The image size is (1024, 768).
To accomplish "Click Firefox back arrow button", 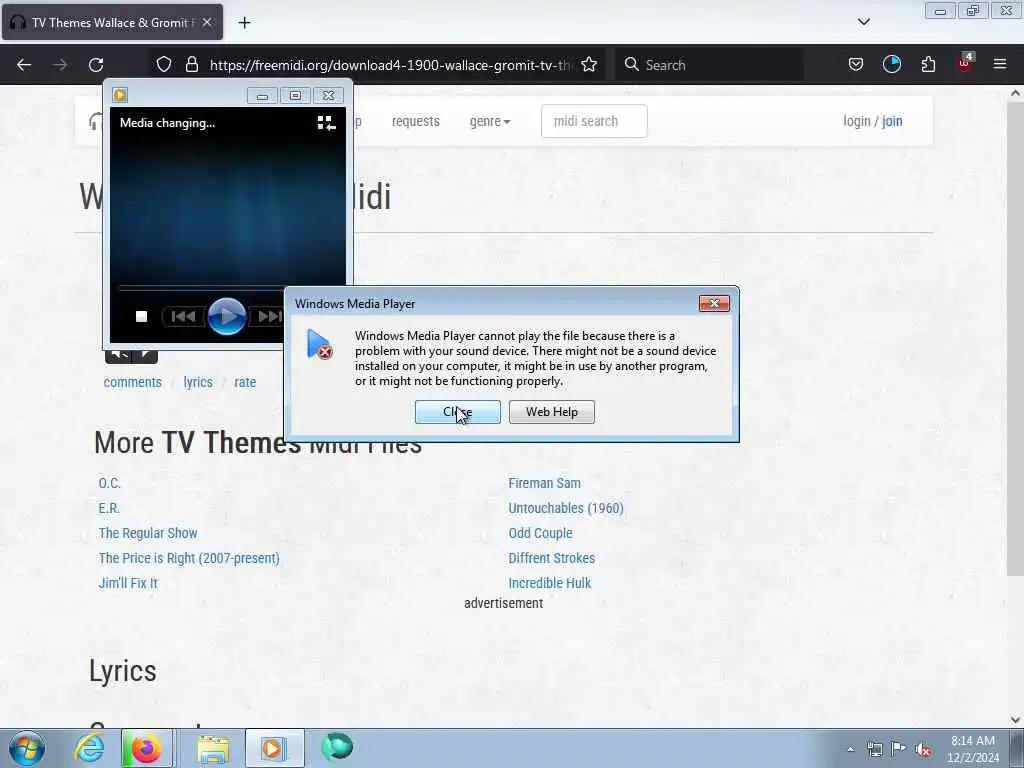I will (24, 65).
